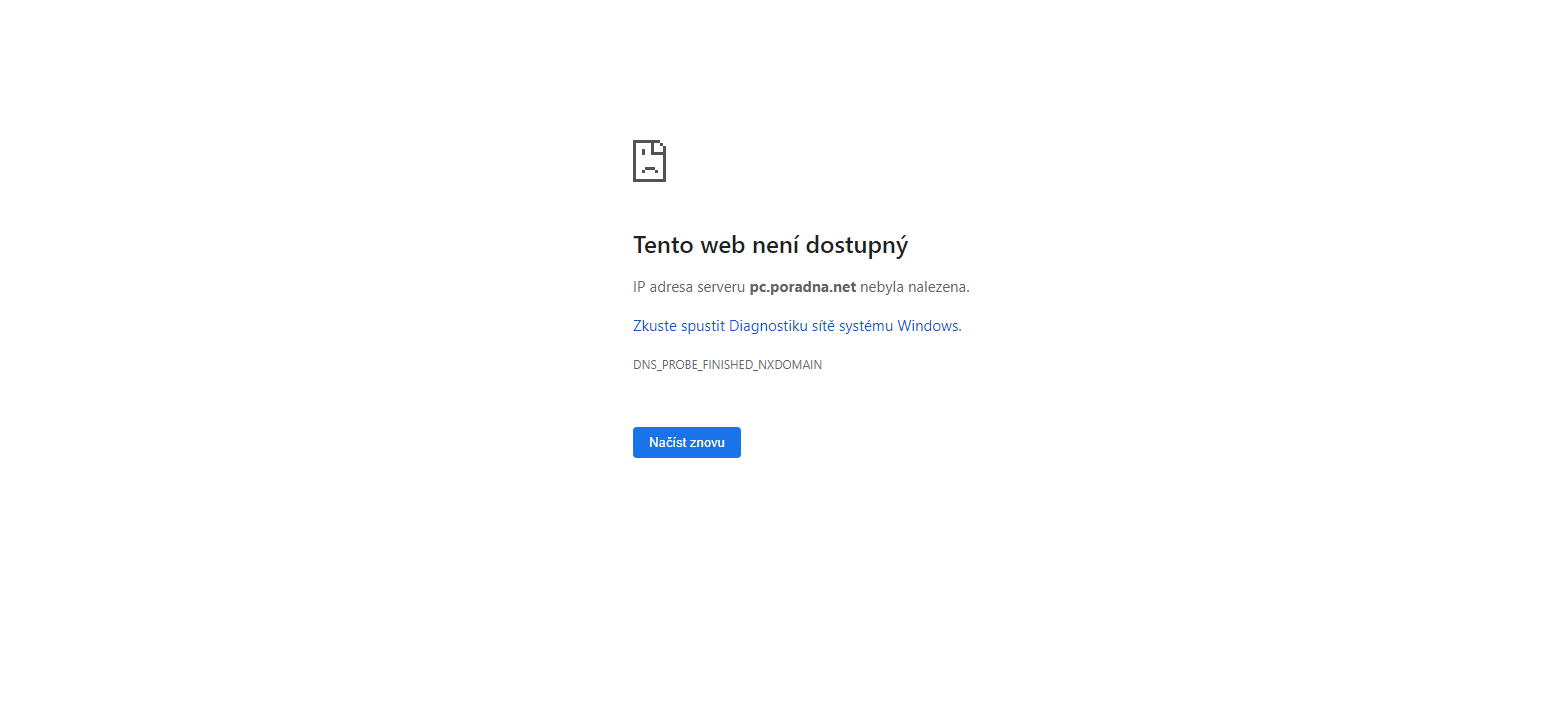
Task: Click the pc.poradna.net server name text
Action: [802, 287]
